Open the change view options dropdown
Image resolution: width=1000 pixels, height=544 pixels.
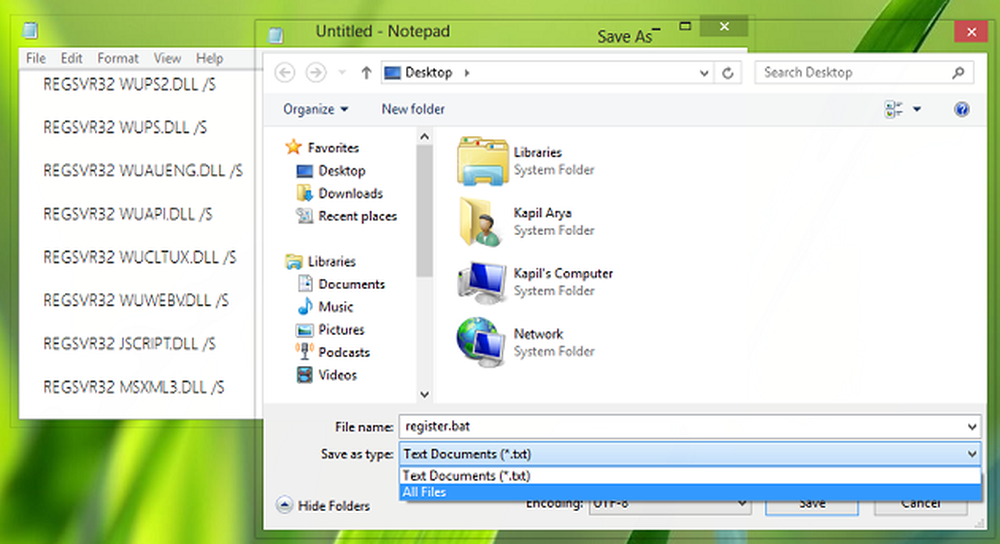(916, 110)
